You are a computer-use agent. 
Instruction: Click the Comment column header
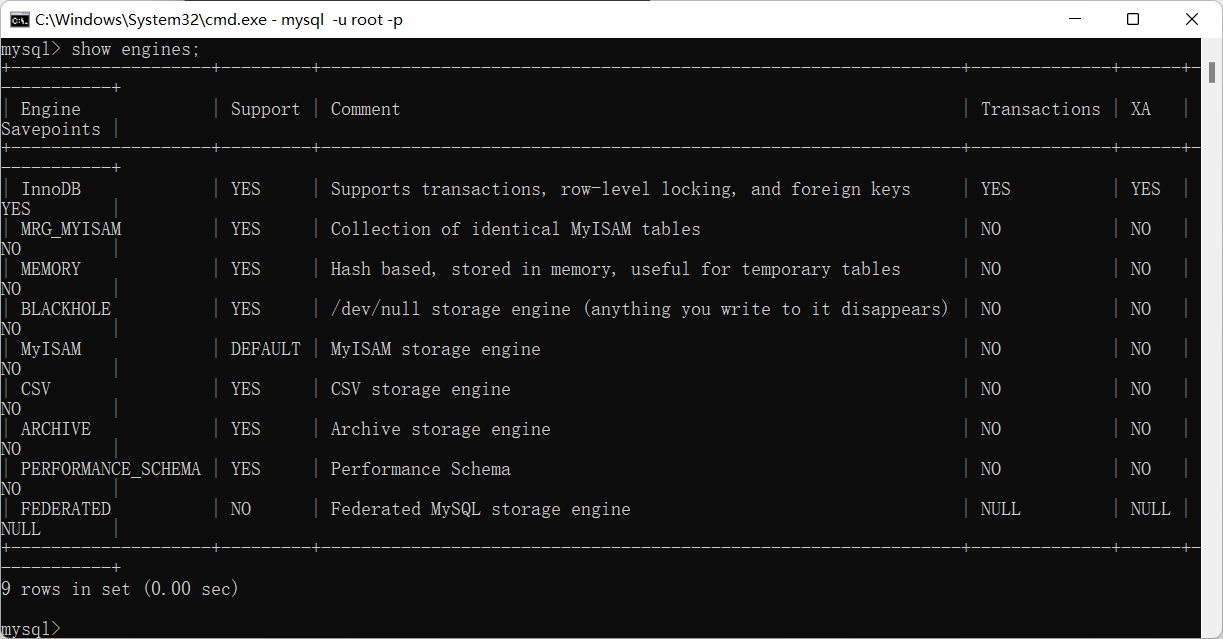[x=365, y=109]
